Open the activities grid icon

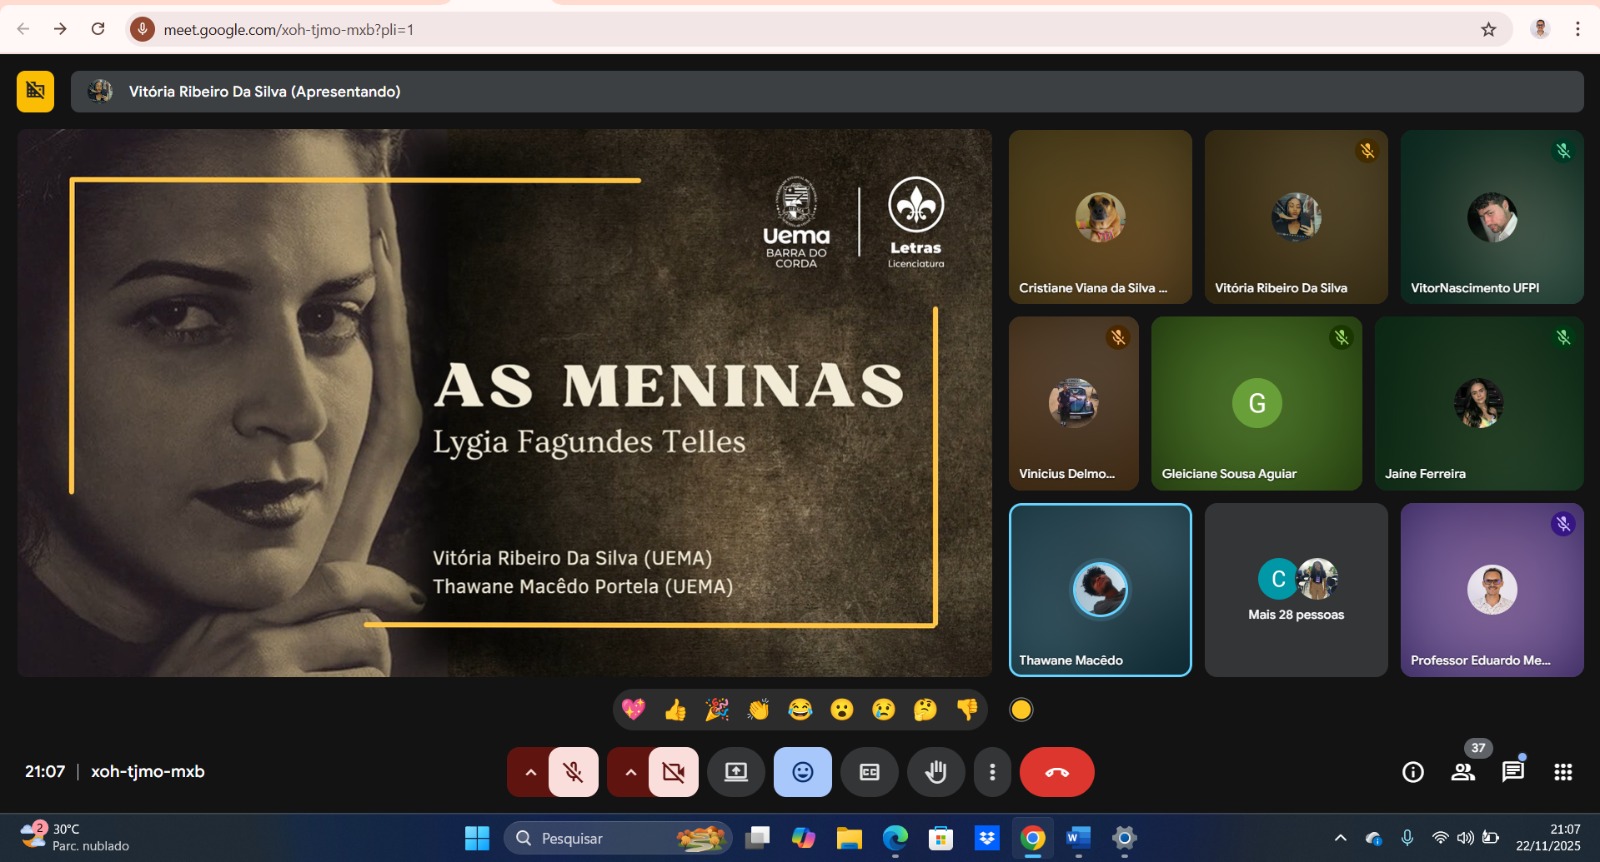1563,772
